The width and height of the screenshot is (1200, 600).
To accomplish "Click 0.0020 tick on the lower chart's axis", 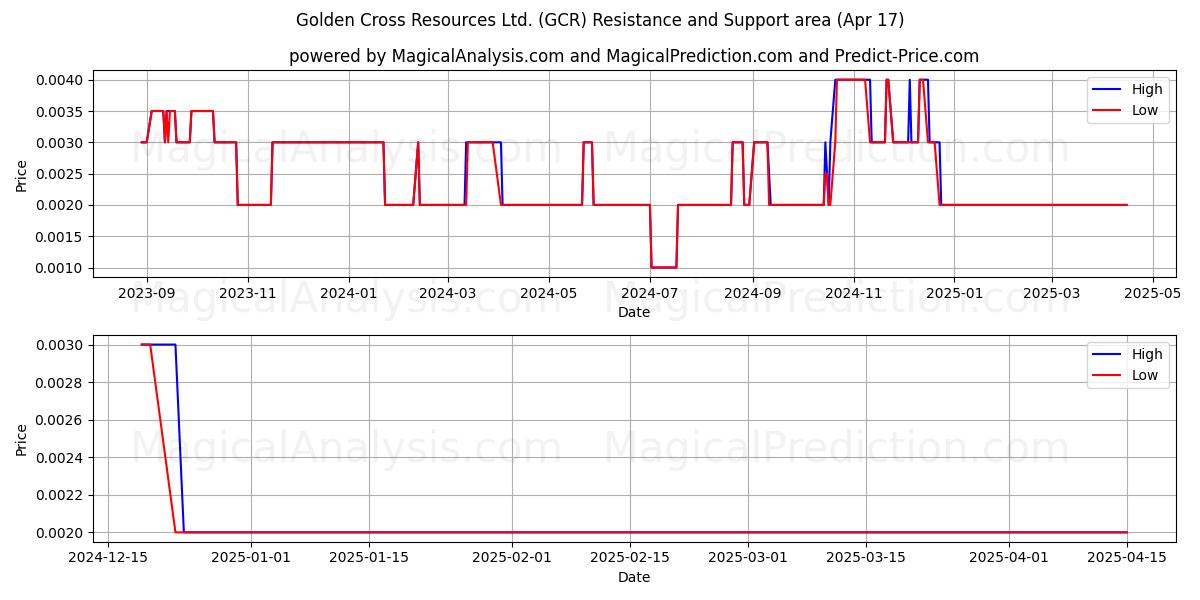I will click(62, 533).
